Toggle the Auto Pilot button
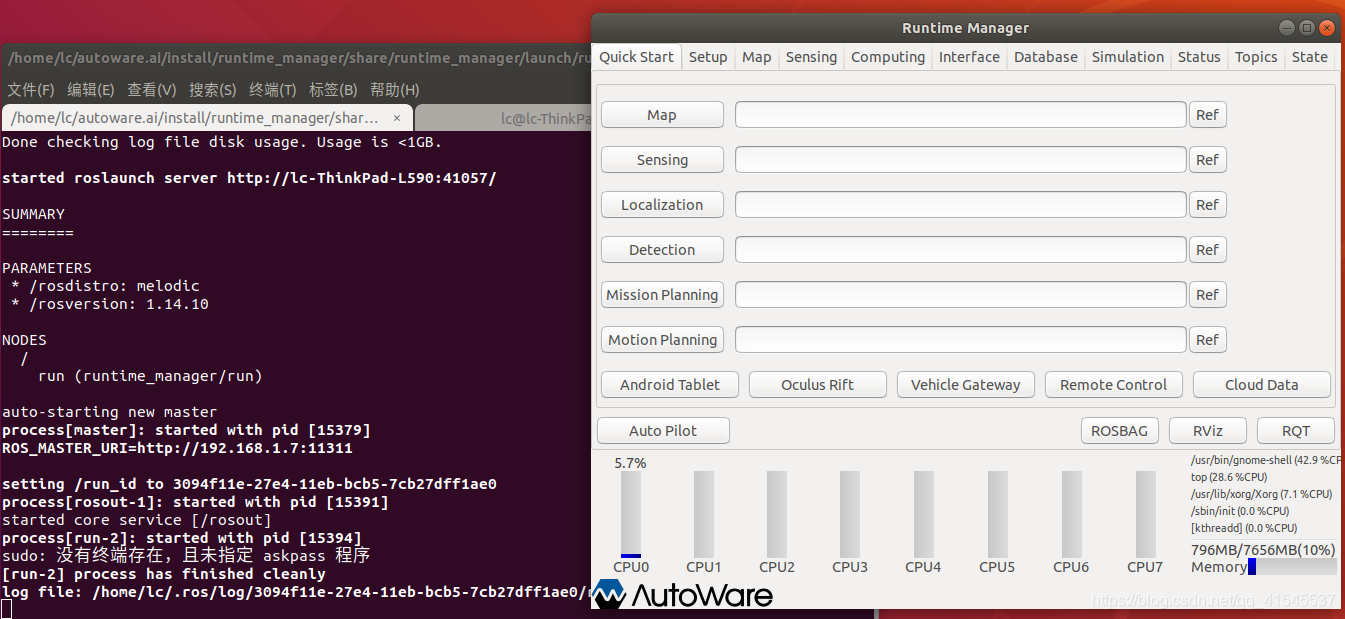The image size is (1345, 619). pyautogui.click(x=663, y=431)
